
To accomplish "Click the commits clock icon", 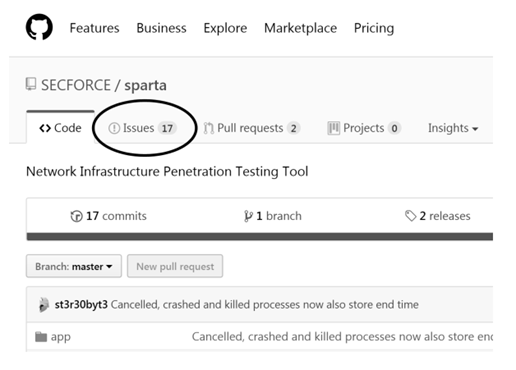I will pyautogui.click(x=76, y=216).
